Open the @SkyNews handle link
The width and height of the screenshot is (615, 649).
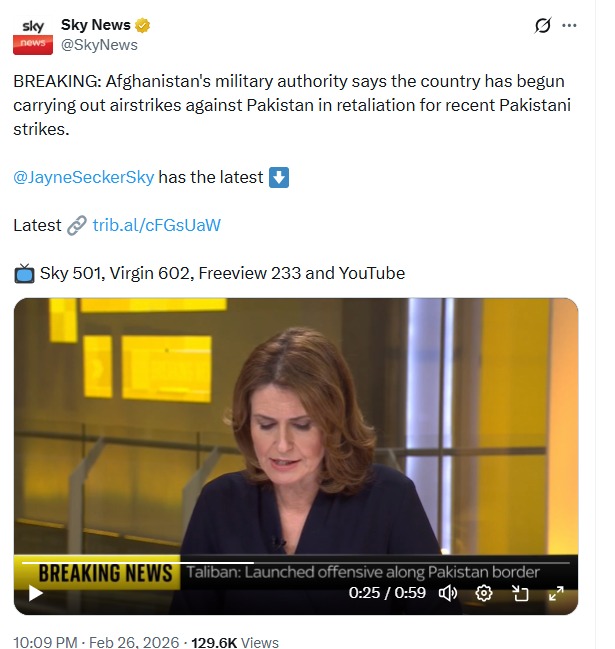pyautogui.click(x=99, y=45)
